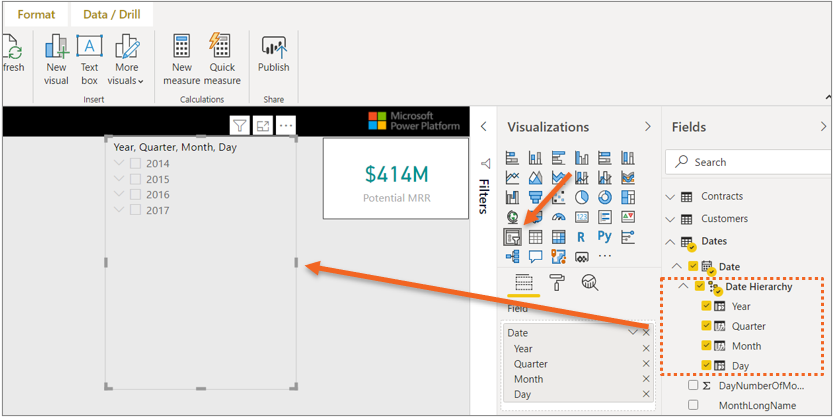This screenshot has height=420, width=834.
Task: Select the Decomposition tree visualization
Action: pyautogui.click(x=512, y=256)
